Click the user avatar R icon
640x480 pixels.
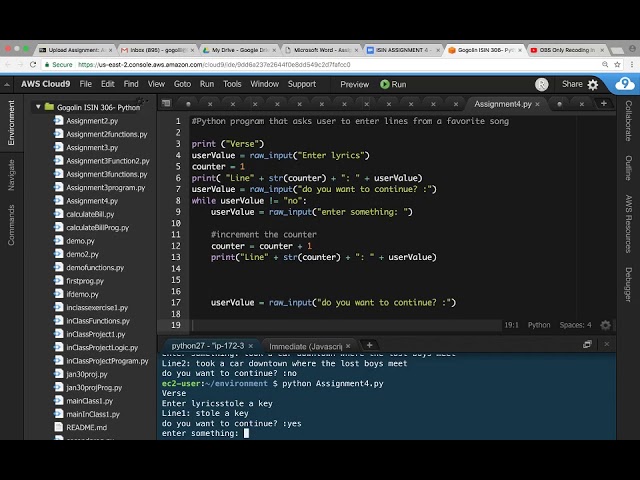[x=542, y=84]
